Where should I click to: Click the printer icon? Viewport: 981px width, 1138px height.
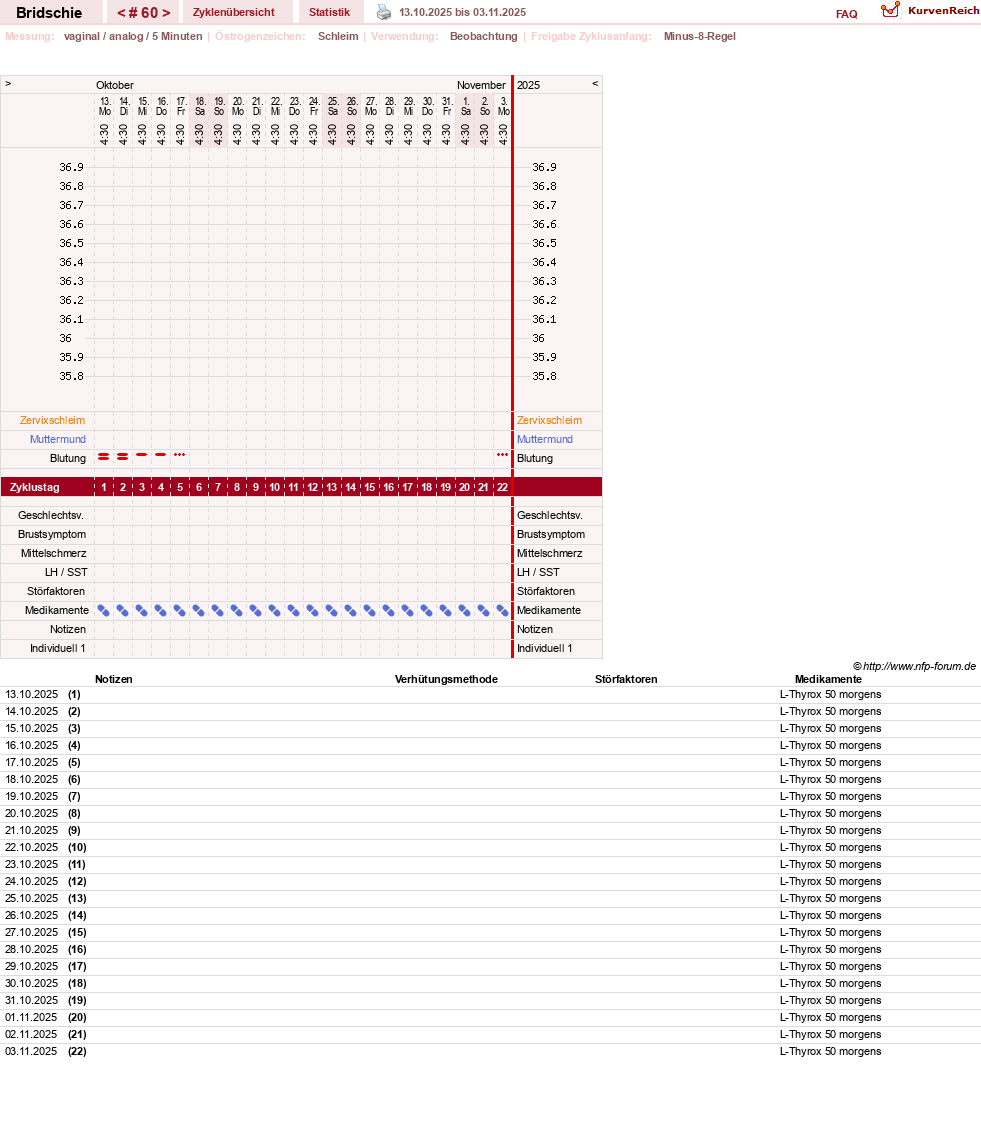tap(384, 12)
